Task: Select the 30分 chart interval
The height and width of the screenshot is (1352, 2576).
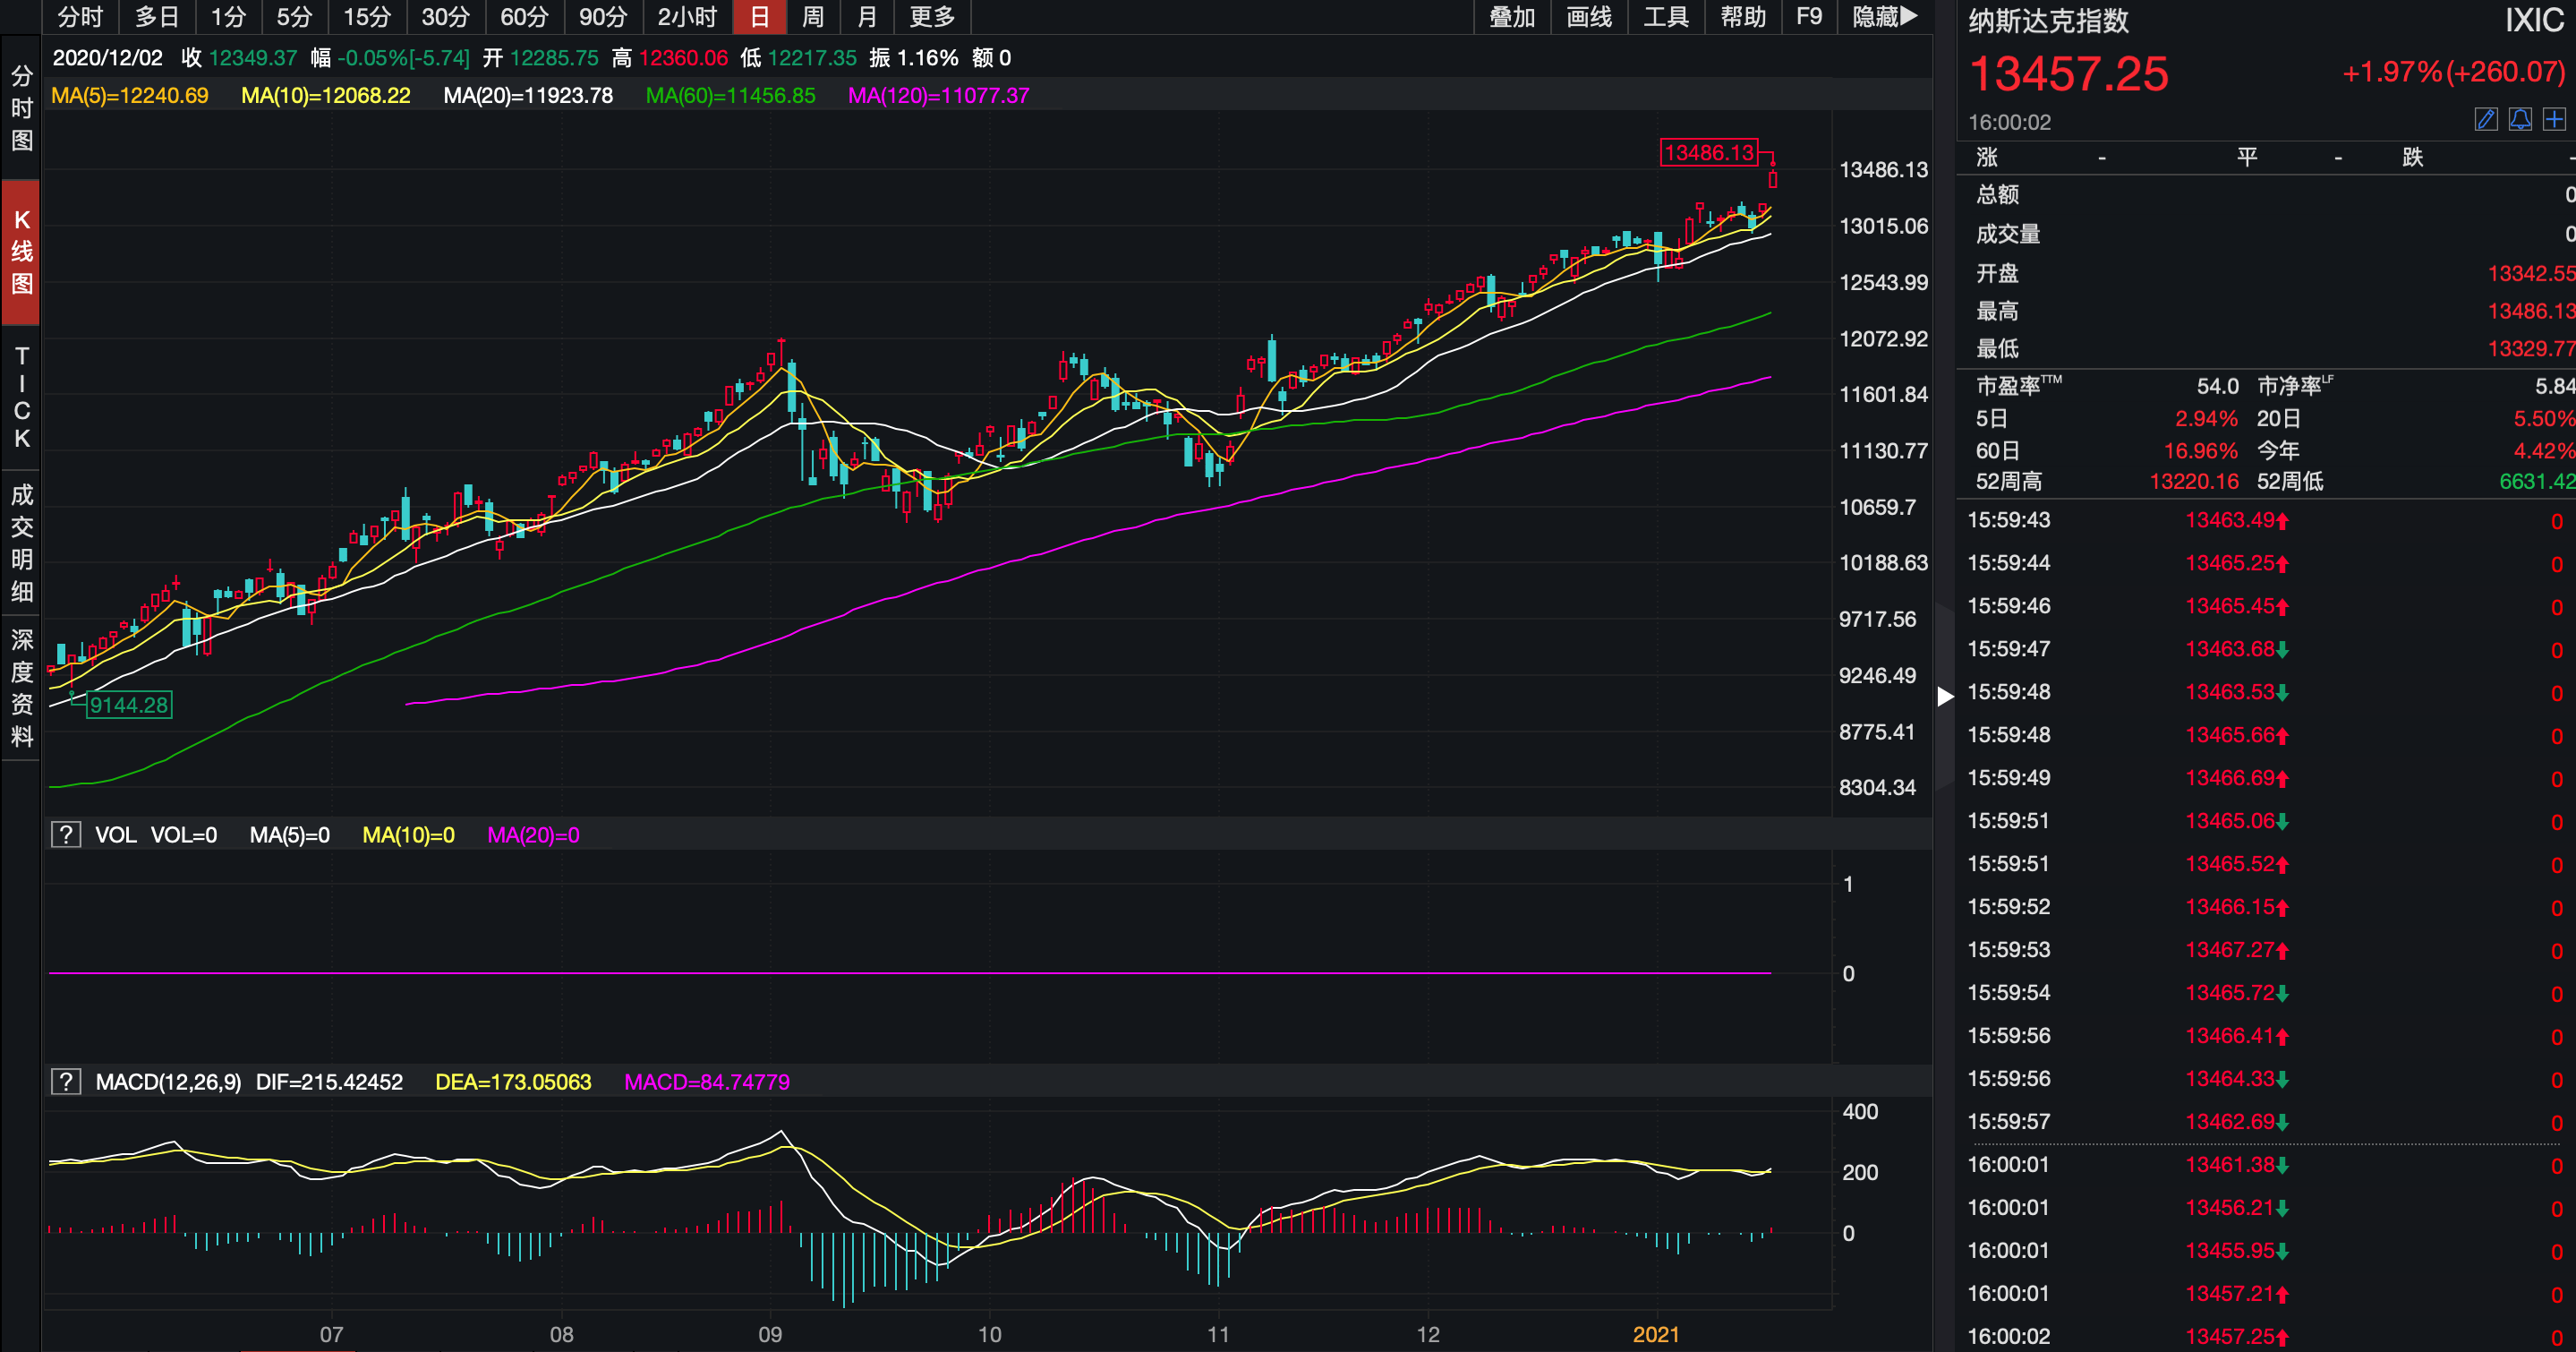Action: 445,17
